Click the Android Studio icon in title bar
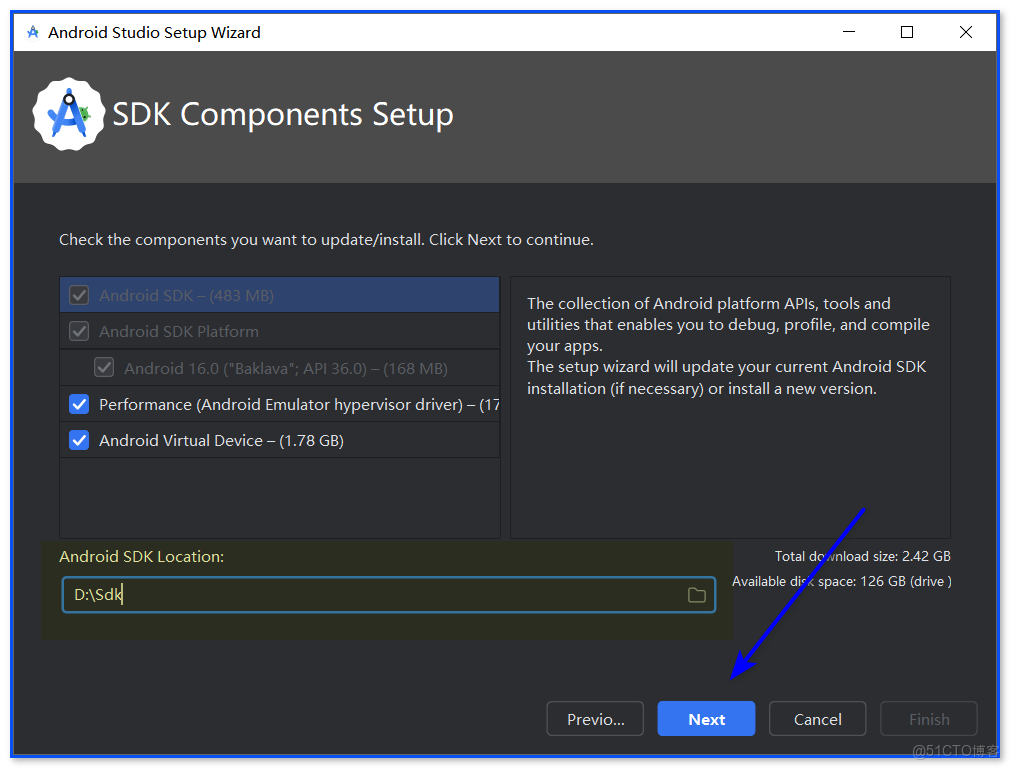 (31, 31)
